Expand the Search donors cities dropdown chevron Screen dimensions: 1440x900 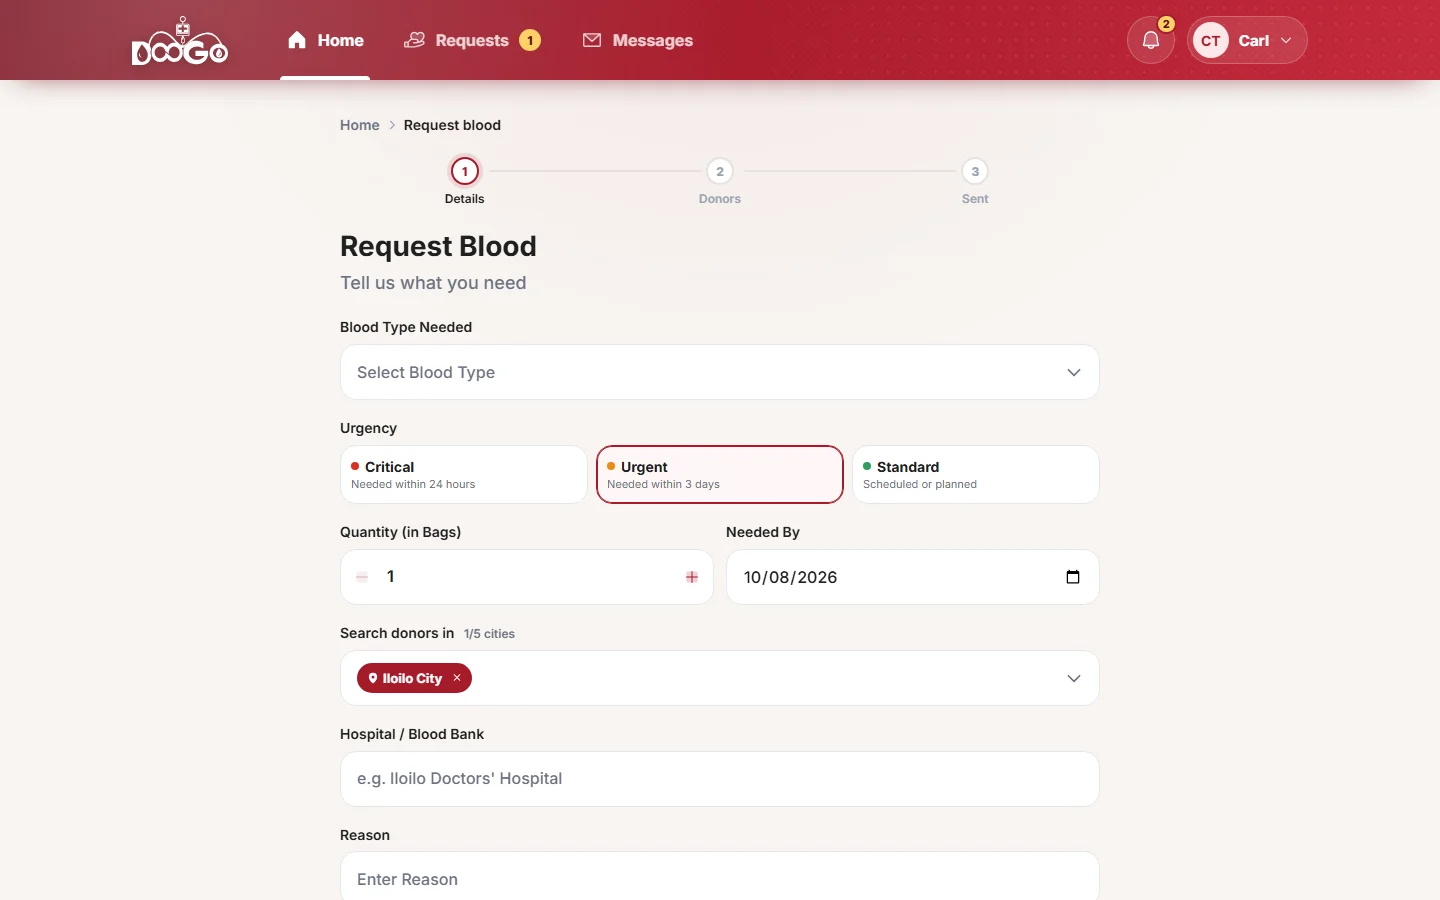pos(1074,678)
